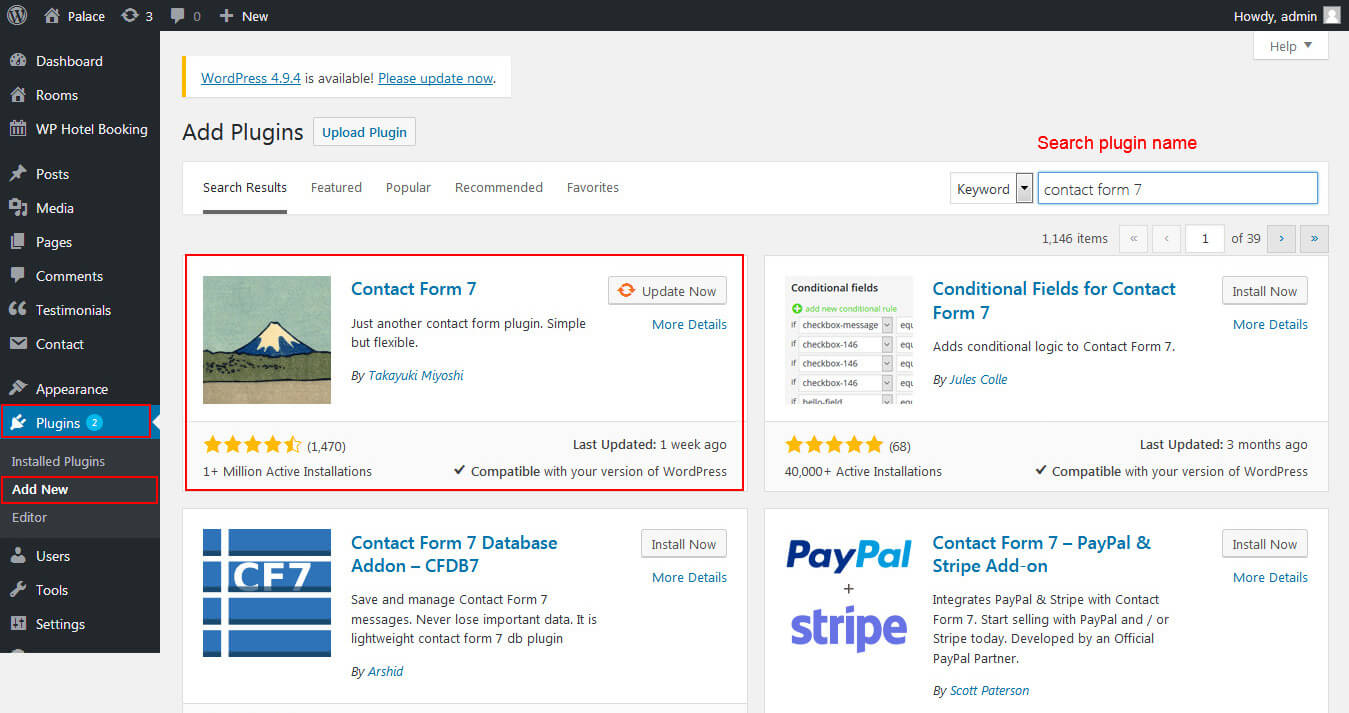This screenshot has width=1349, height=713.
Task: Open the Howdy, admin account menu
Action: click(x=1288, y=16)
